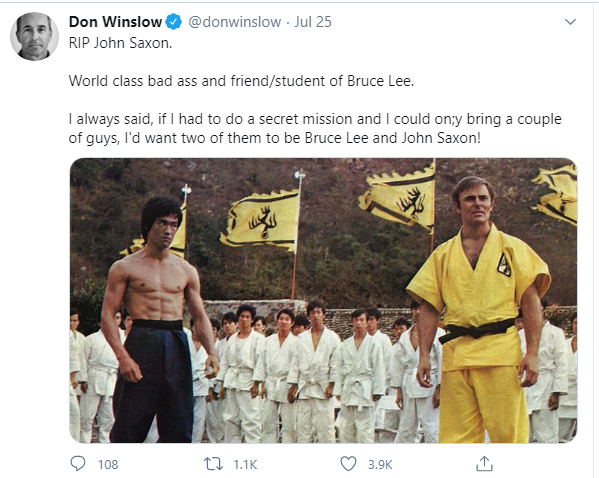Click the reply speech bubble icon

[78, 464]
